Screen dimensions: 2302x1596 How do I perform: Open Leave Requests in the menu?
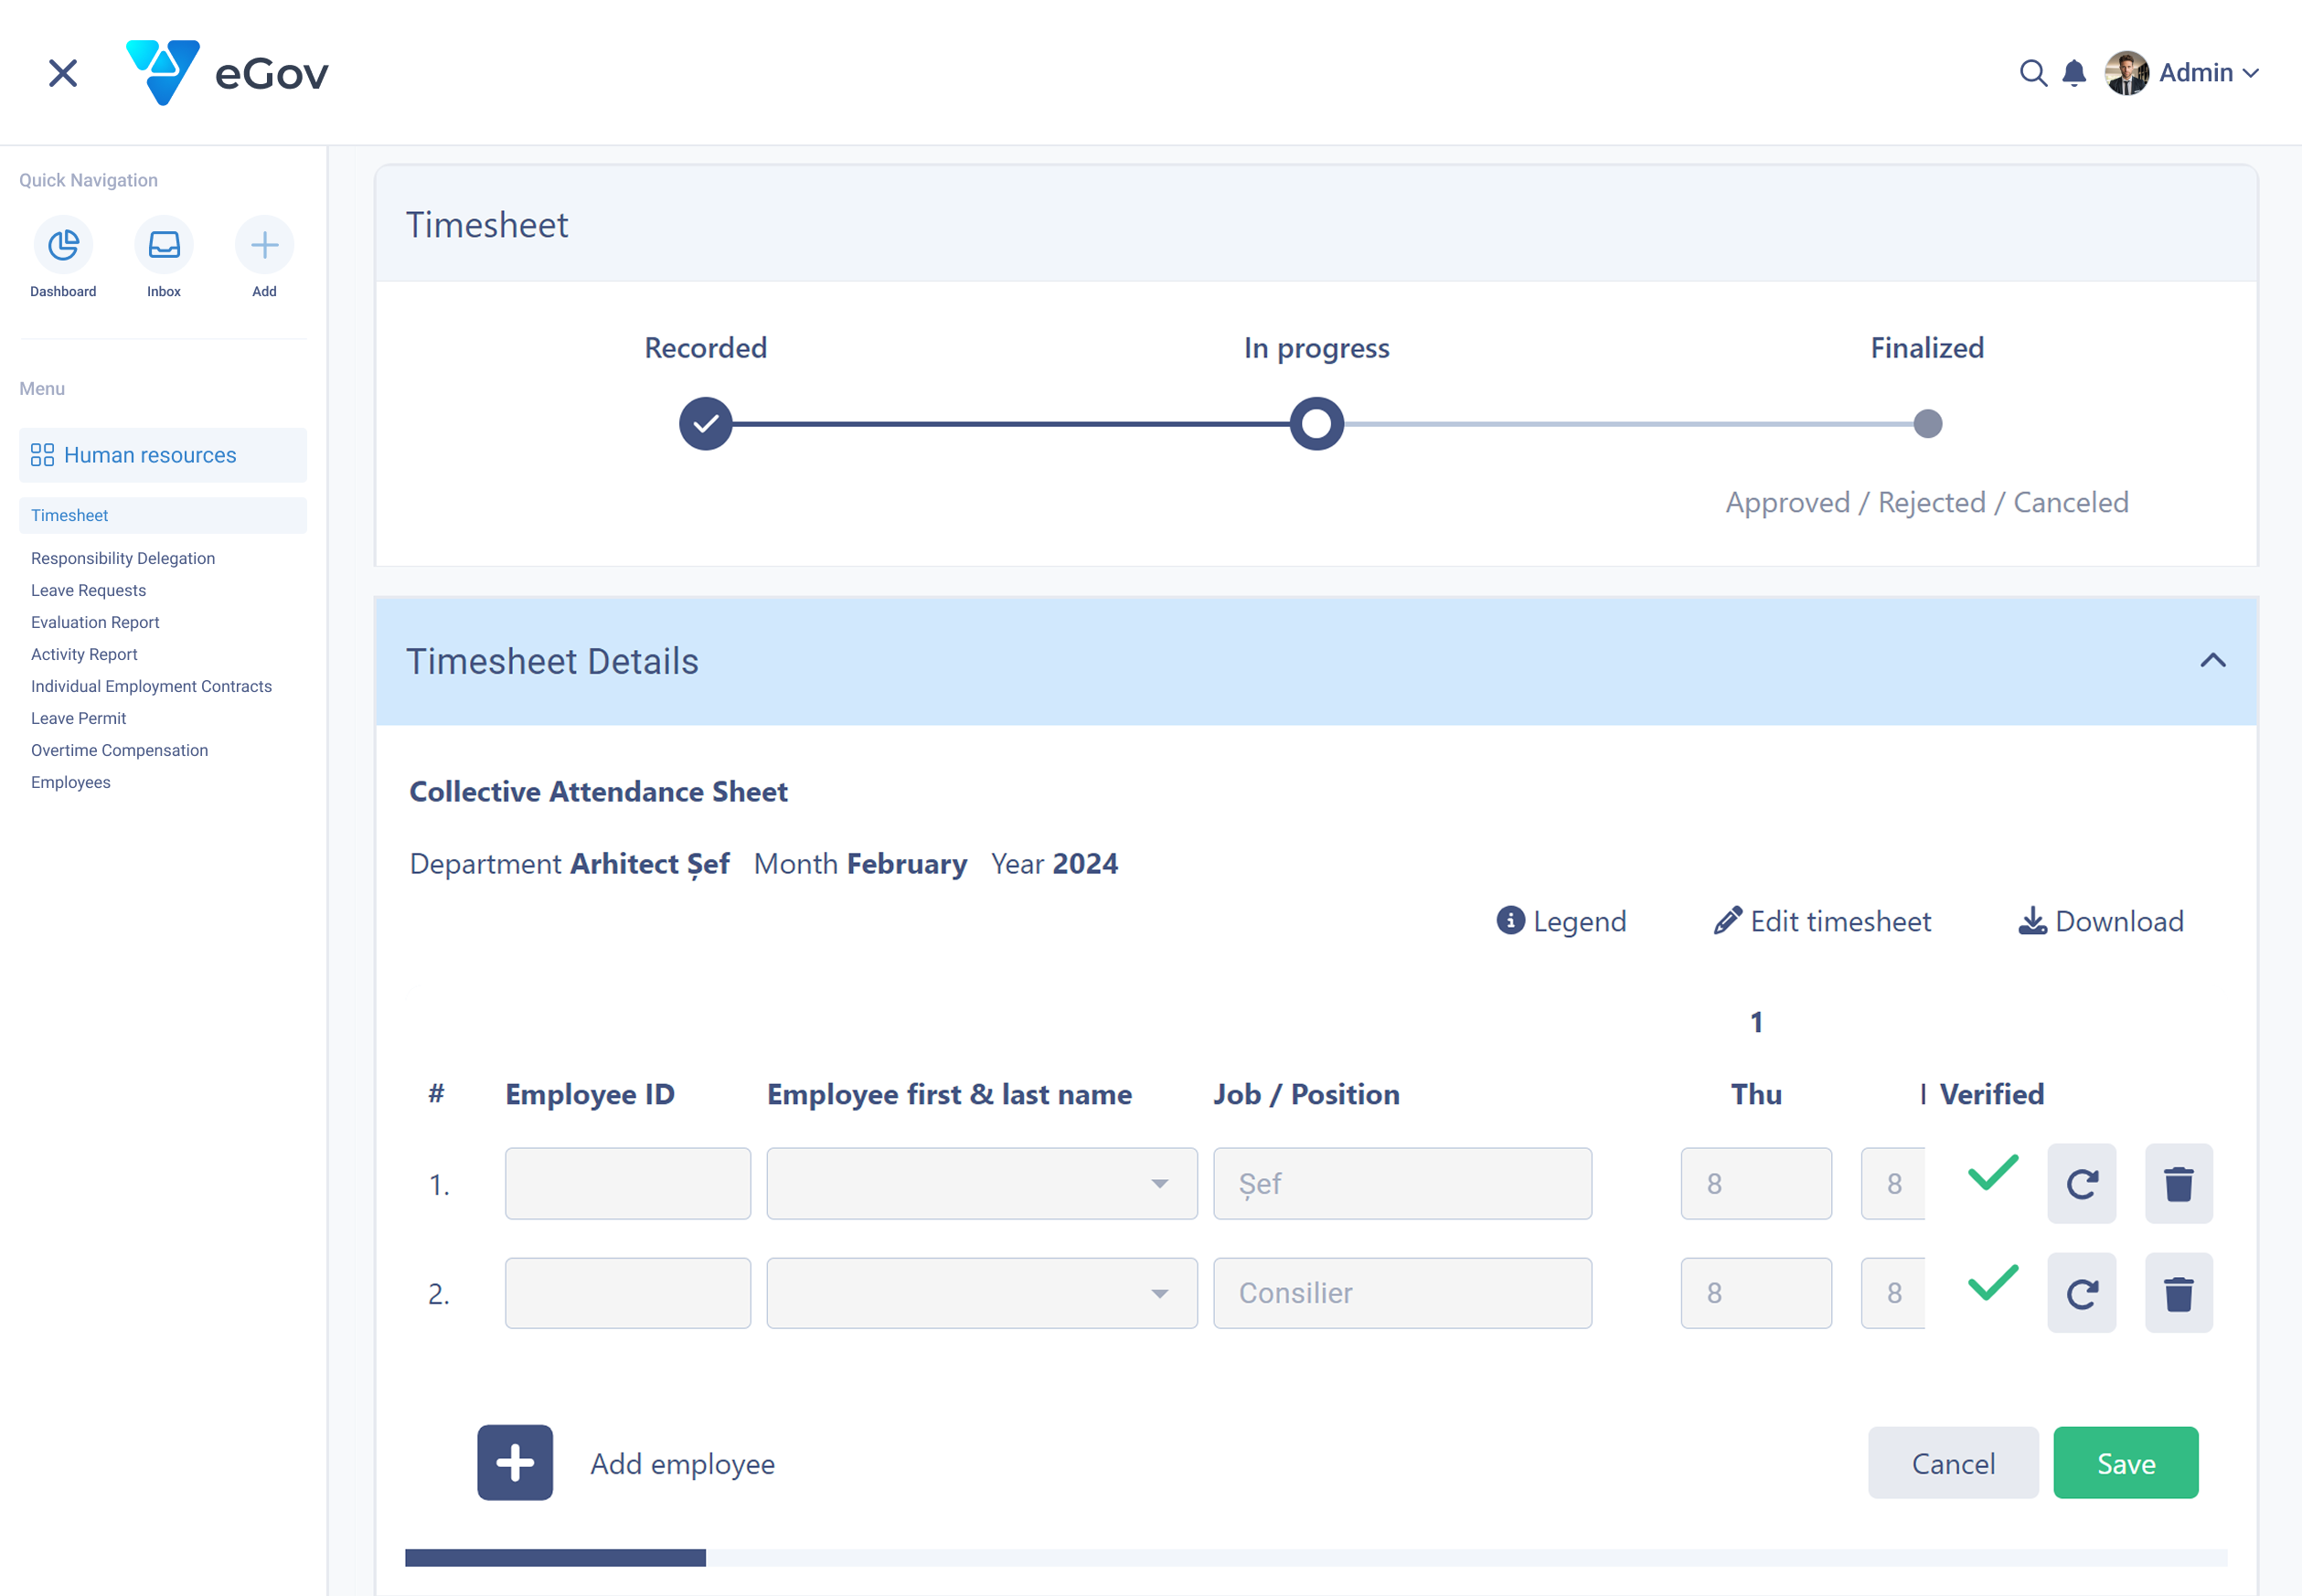coord(88,590)
